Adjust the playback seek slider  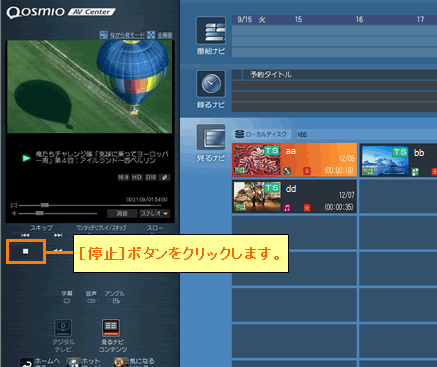(45, 205)
